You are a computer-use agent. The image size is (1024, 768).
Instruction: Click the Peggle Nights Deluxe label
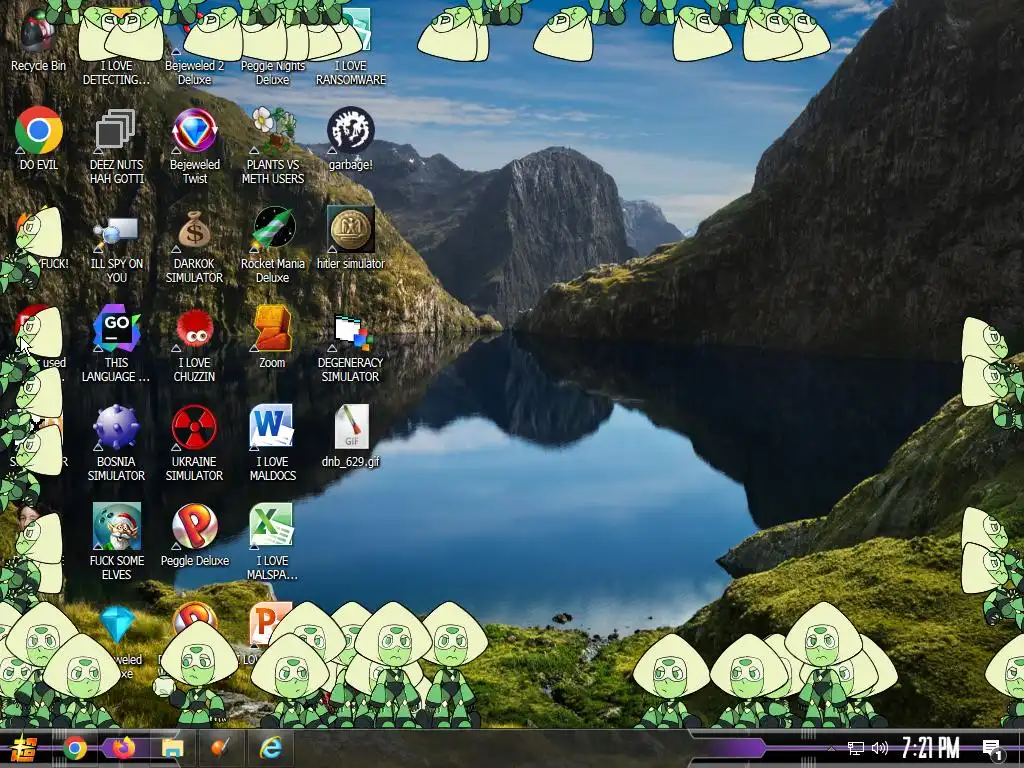[x=273, y=72]
